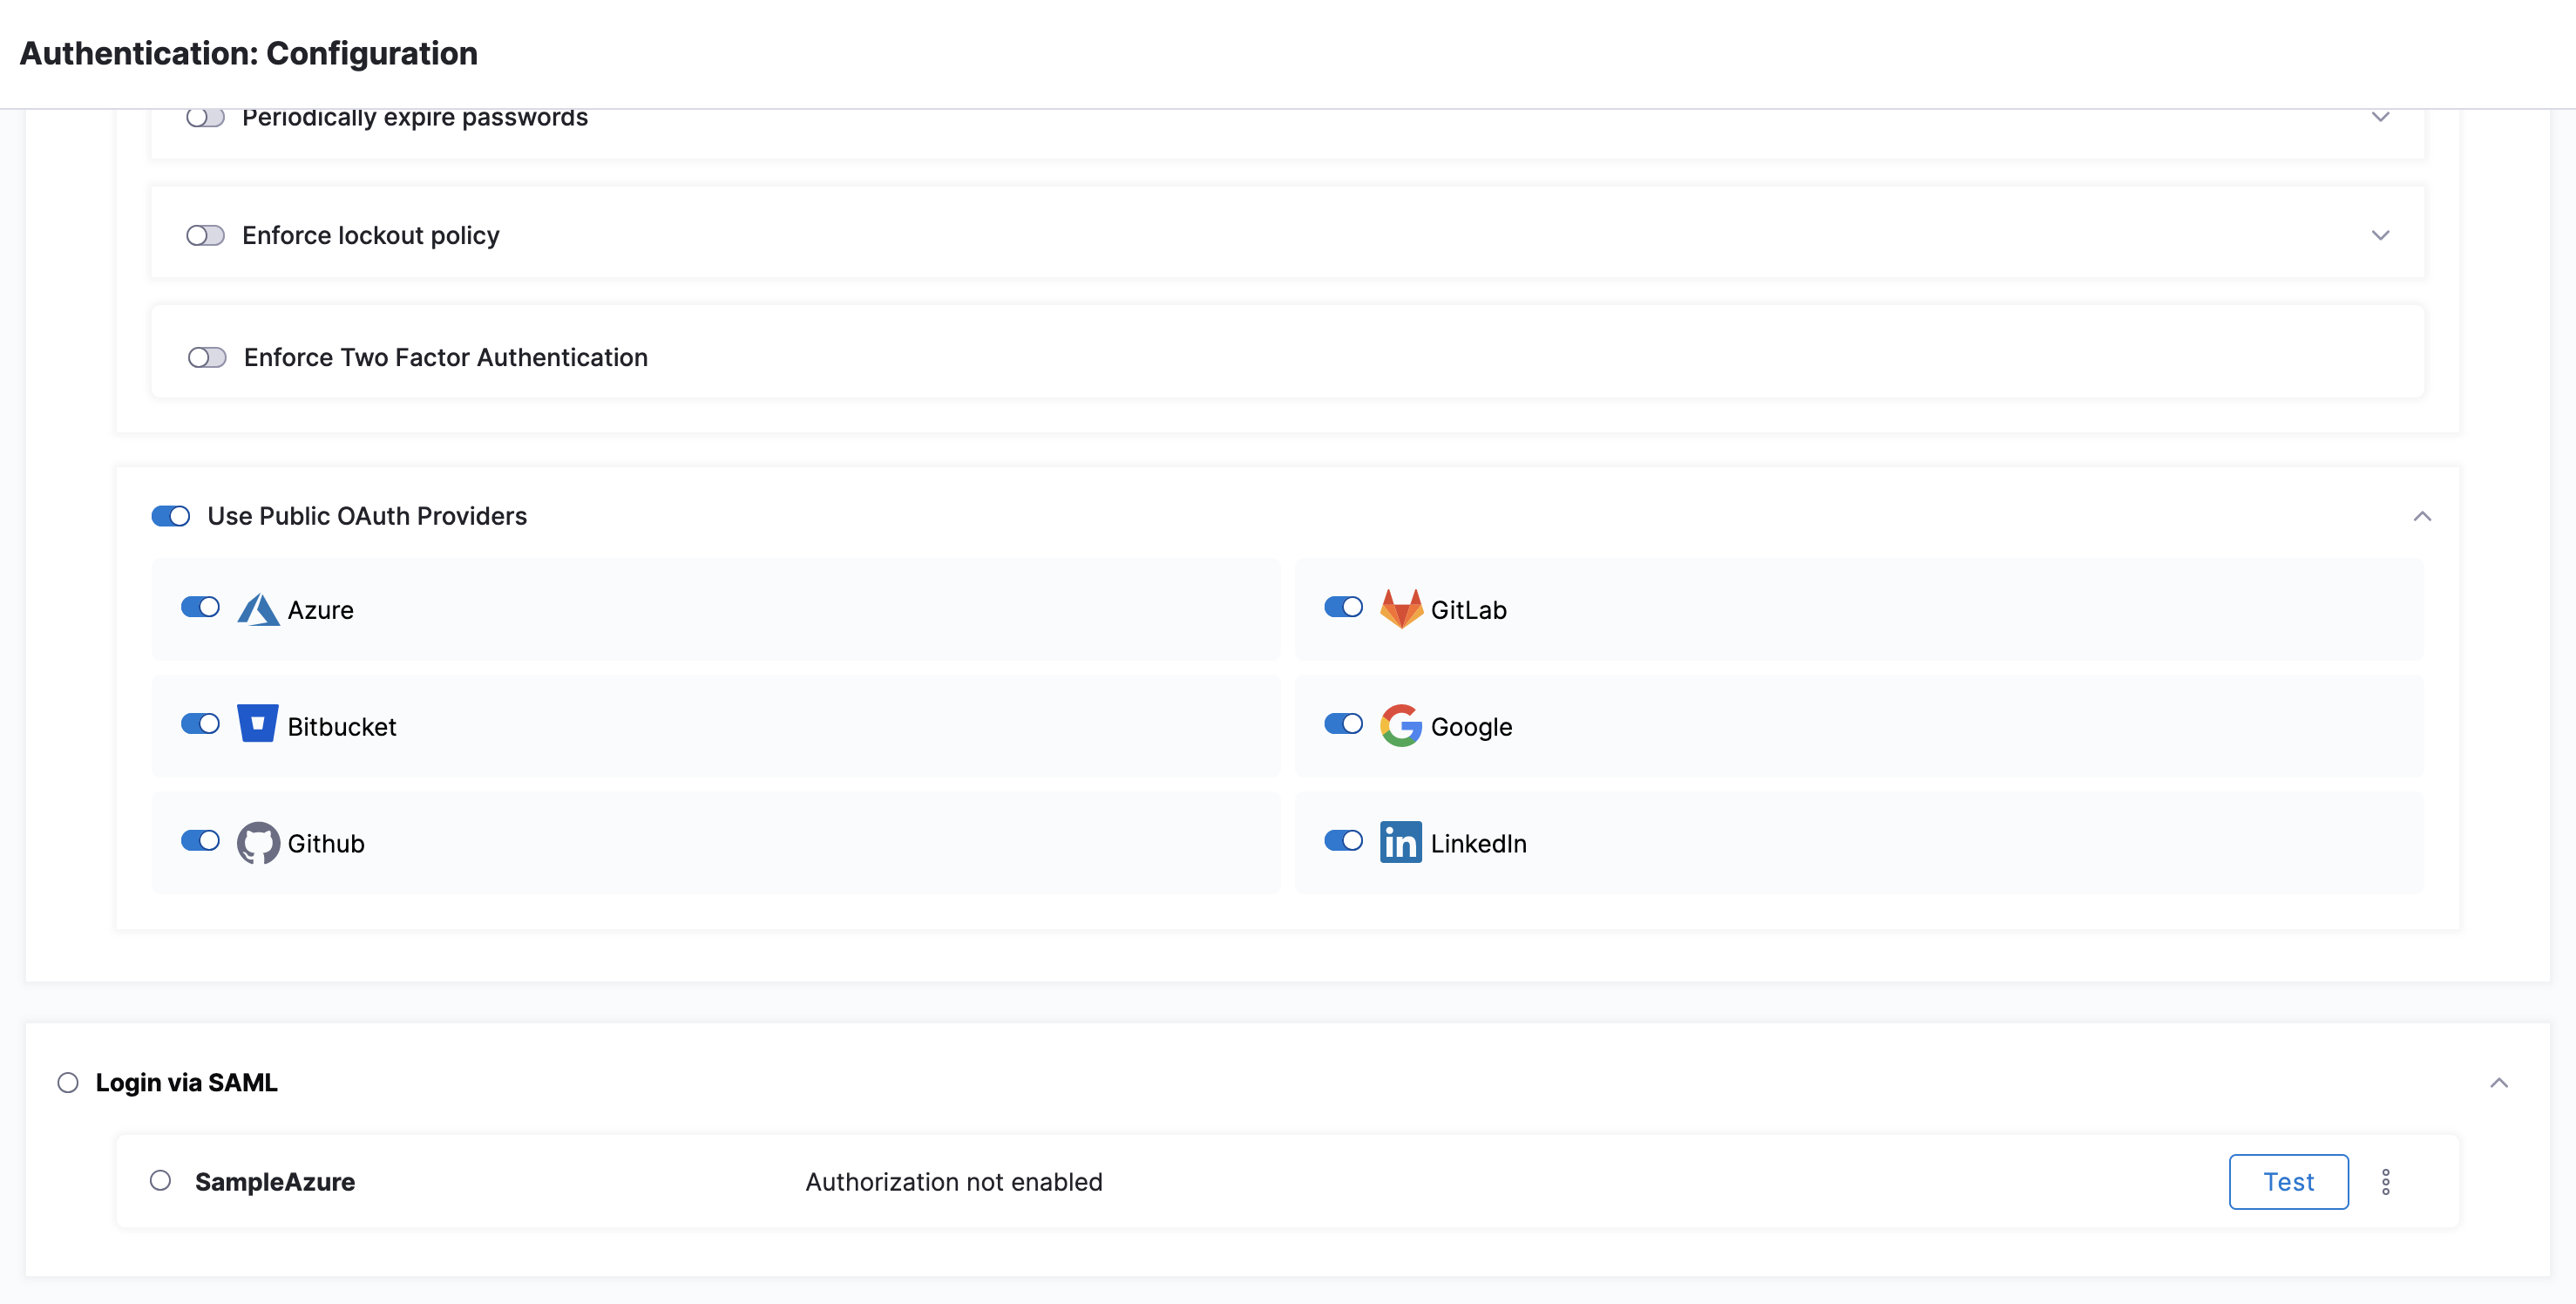The width and height of the screenshot is (2576, 1304).
Task: Expand Periodically expire passwords chevron
Action: 2380,118
